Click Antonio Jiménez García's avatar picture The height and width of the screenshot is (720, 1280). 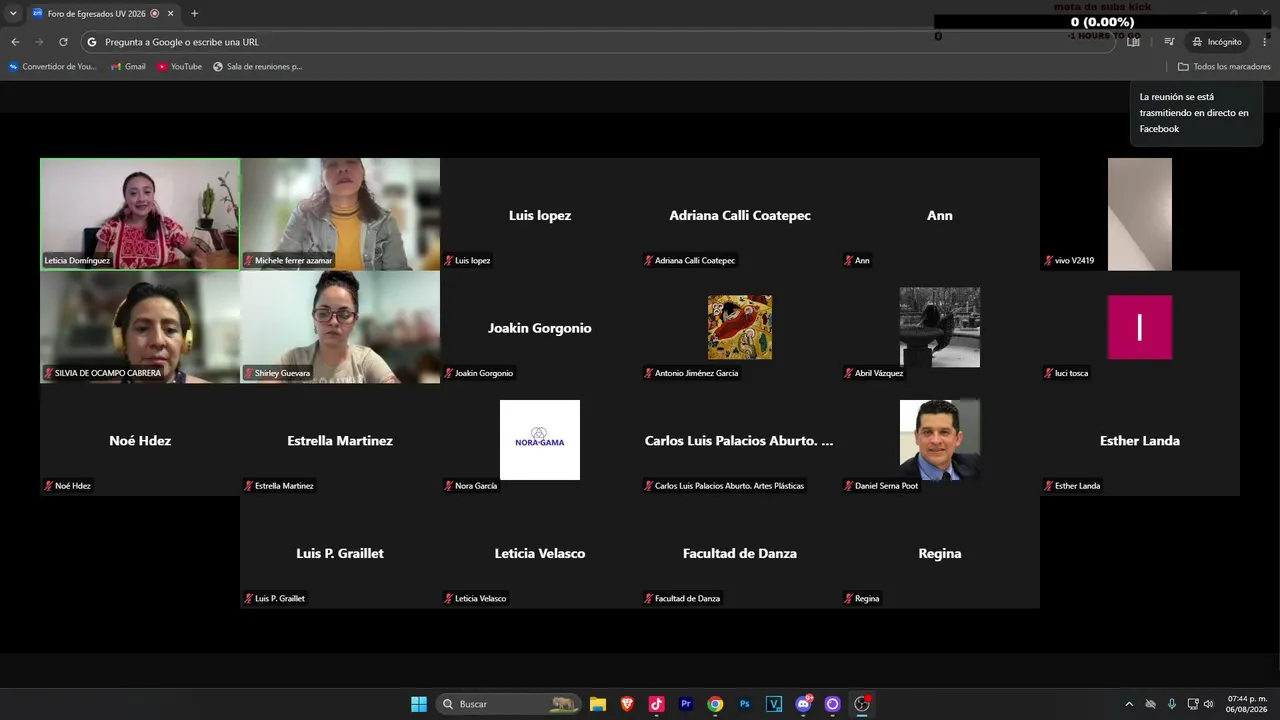click(x=740, y=327)
